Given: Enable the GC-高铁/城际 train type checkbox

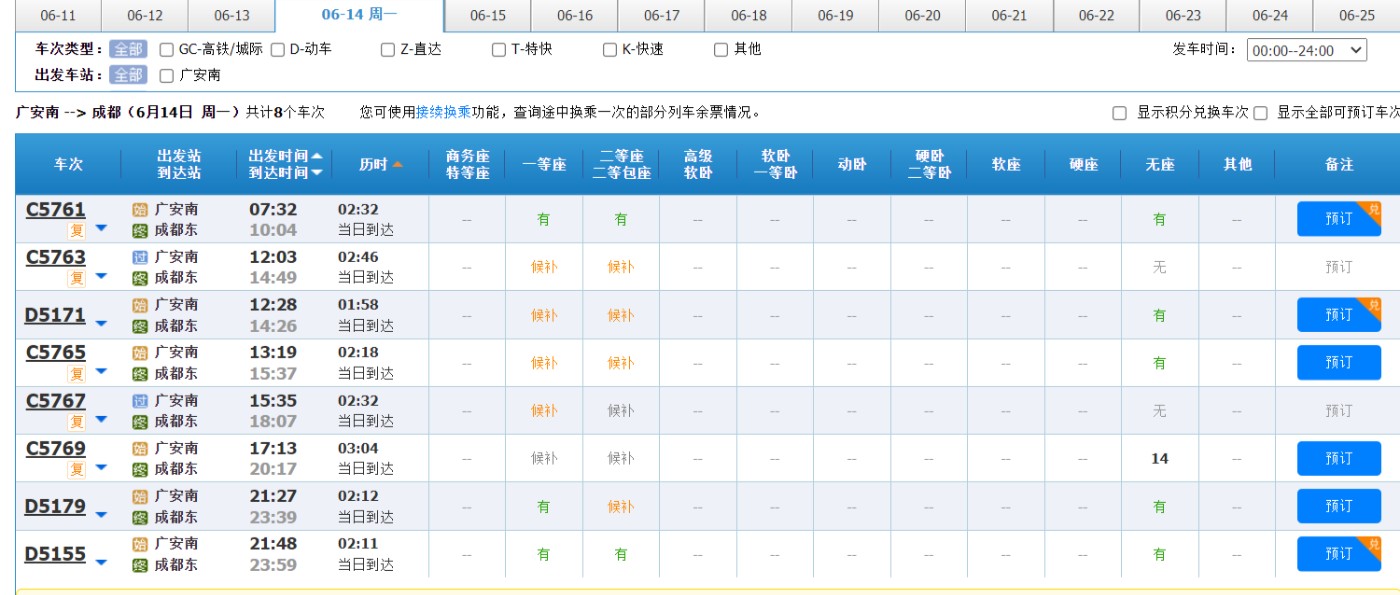Looking at the screenshot, I should pyautogui.click(x=167, y=50).
